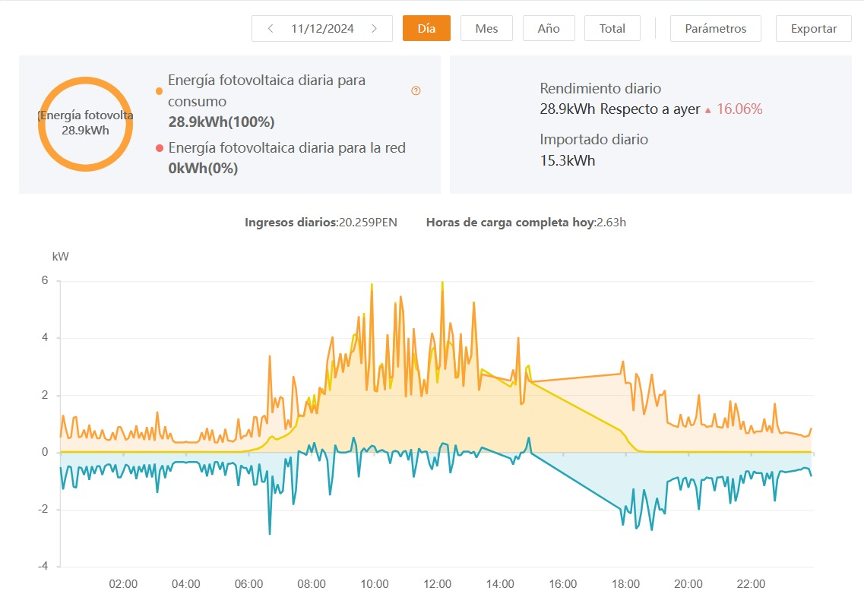Switch to the Total tab
The height and width of the screenshot is (594, 864).
click(612, 29)
